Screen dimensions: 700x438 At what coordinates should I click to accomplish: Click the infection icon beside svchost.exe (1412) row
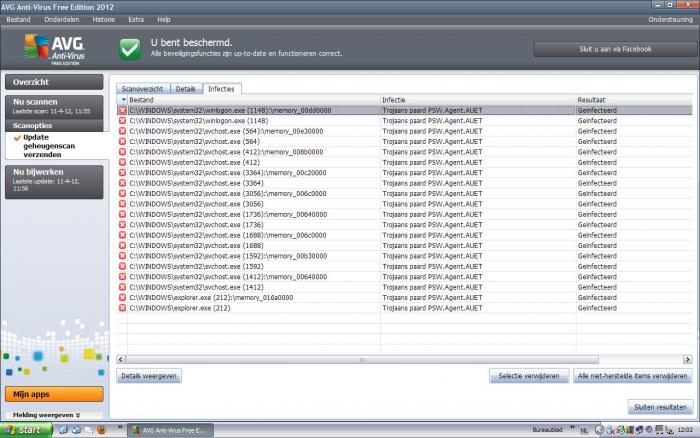tap(122, 287)
